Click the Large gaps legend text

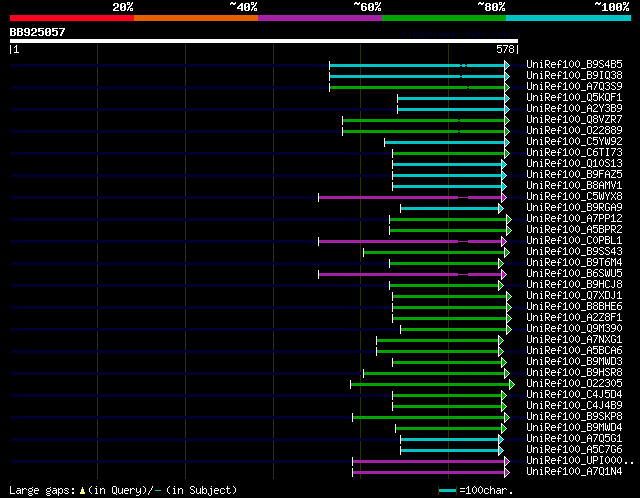(123, 490)
